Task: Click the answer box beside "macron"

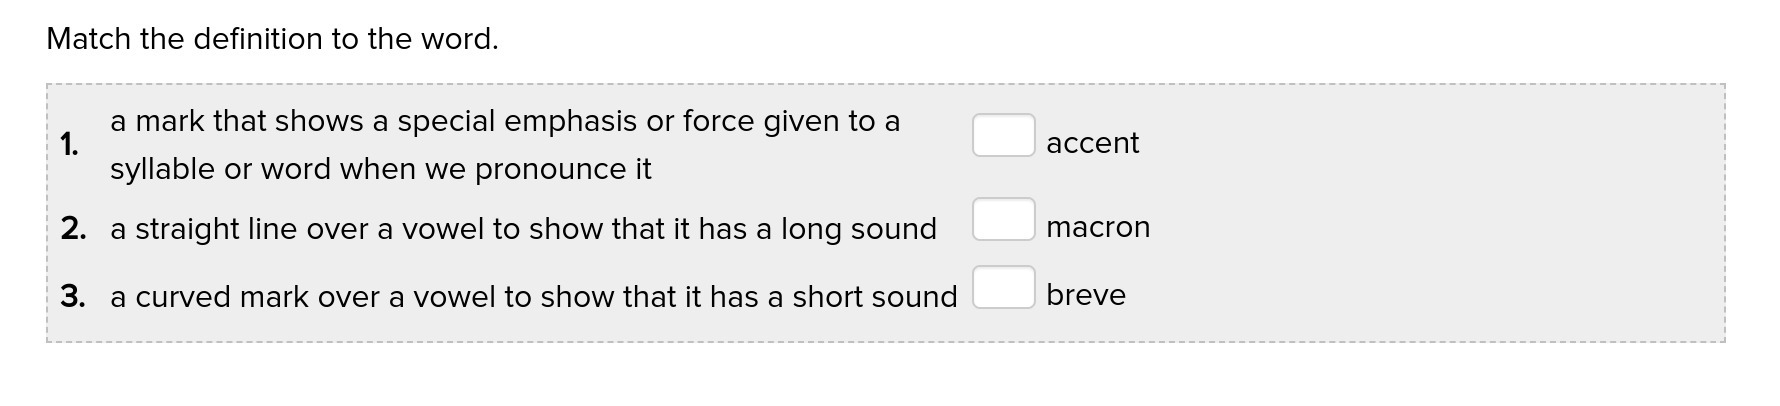Action: coord(1003,219)
